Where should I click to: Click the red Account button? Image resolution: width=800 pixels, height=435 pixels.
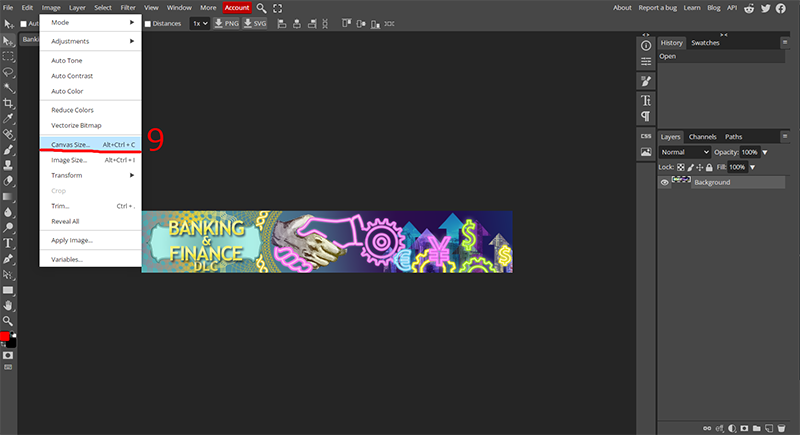tap(237, 8)
